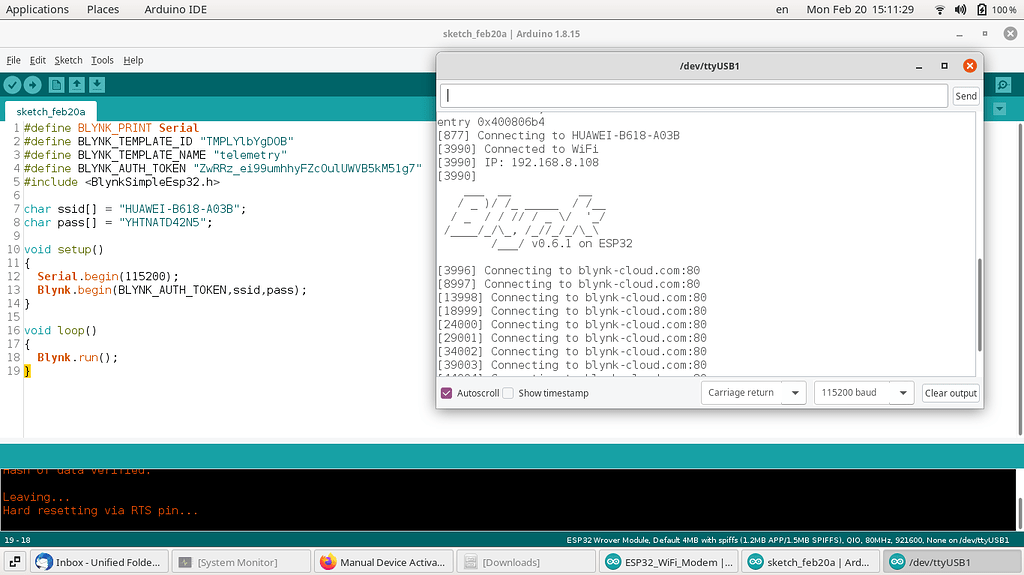The image size is (1024, 575).
Task: Click Blynk.run(); in the loop function
Action: tap(78, 357)
